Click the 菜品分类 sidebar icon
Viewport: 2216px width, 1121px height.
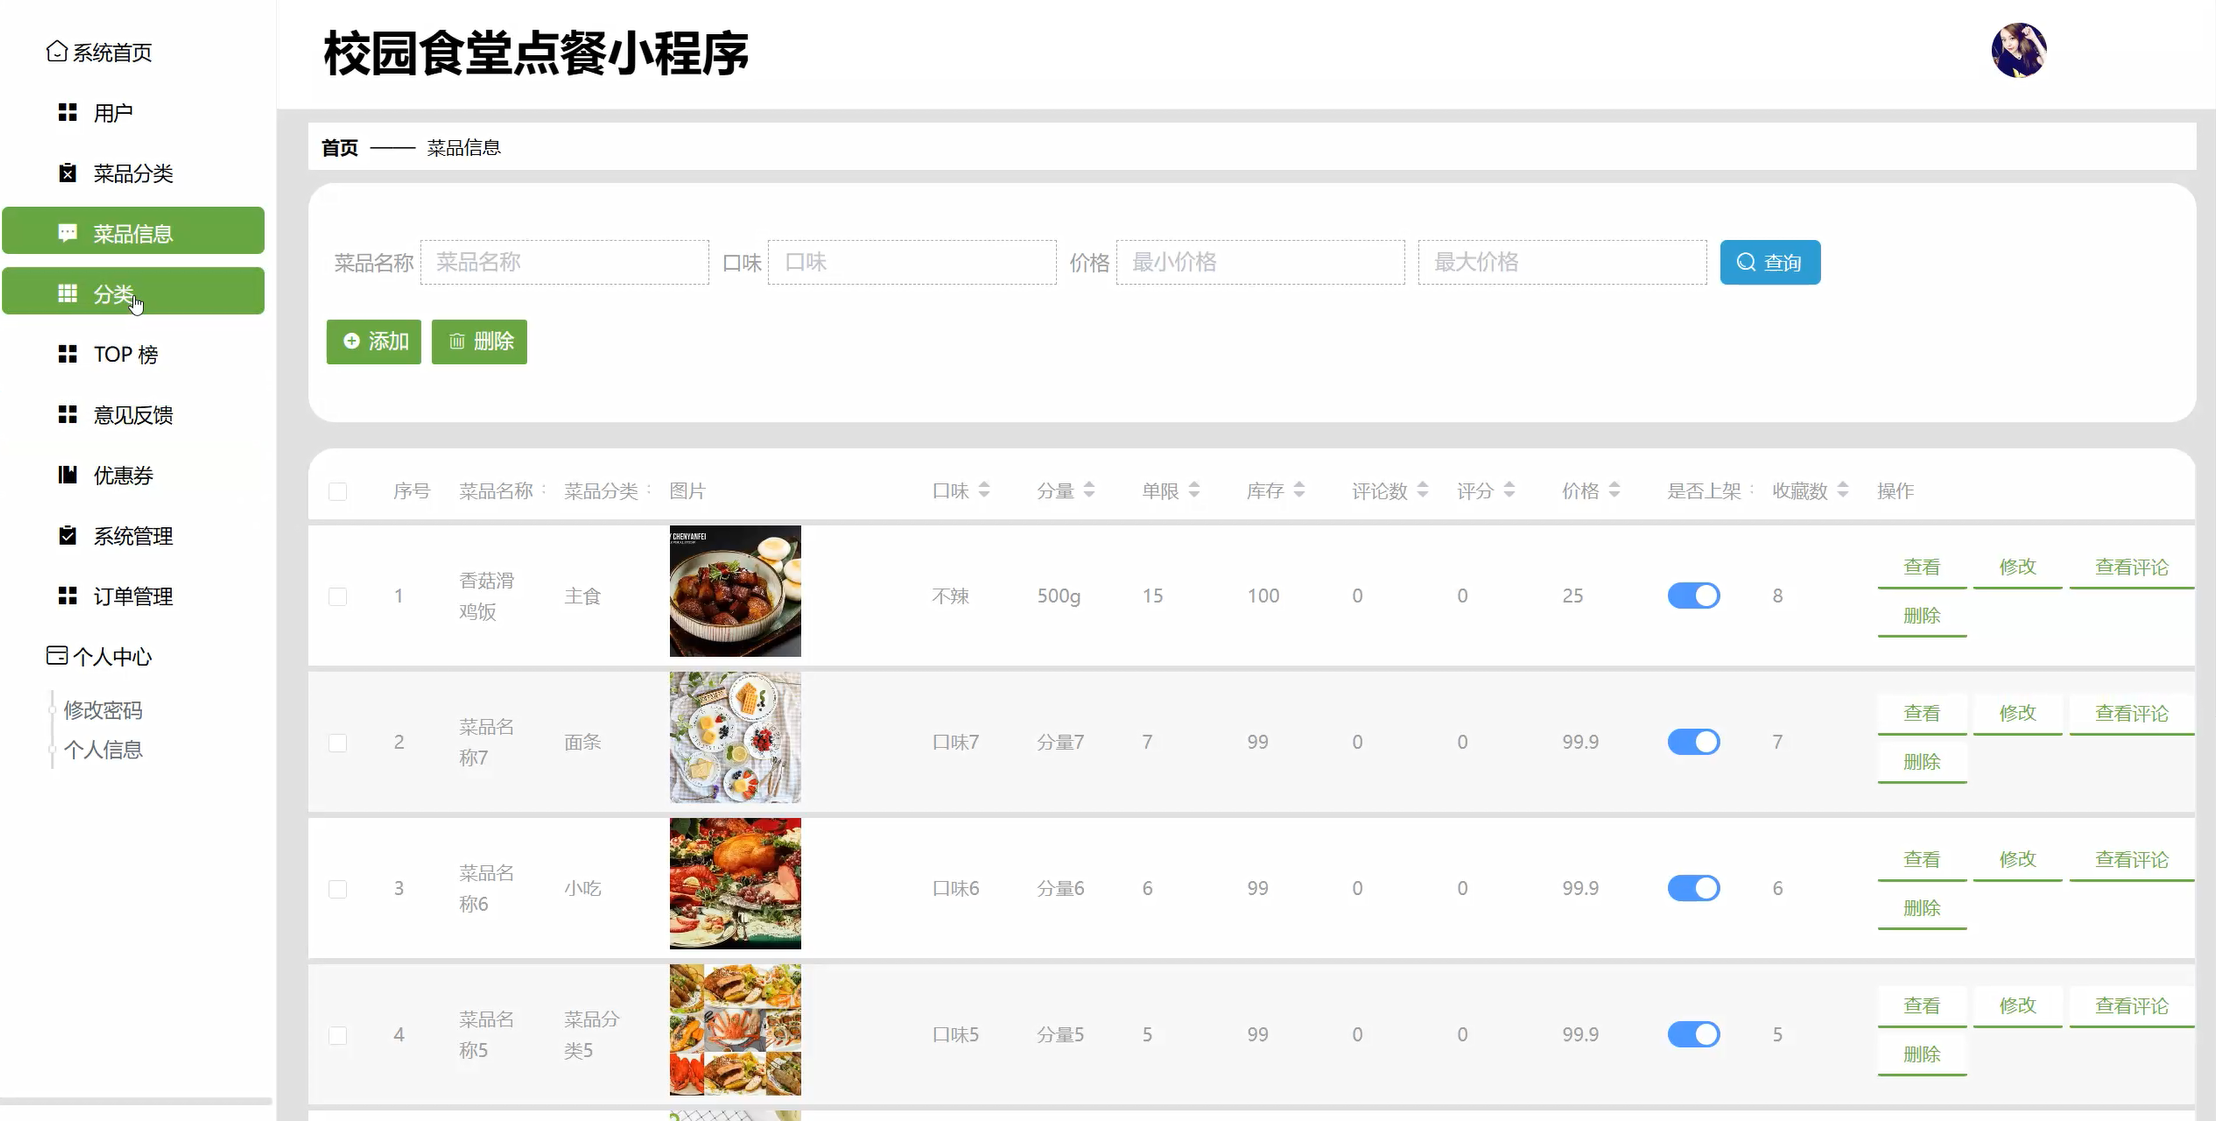pos(67,173)
